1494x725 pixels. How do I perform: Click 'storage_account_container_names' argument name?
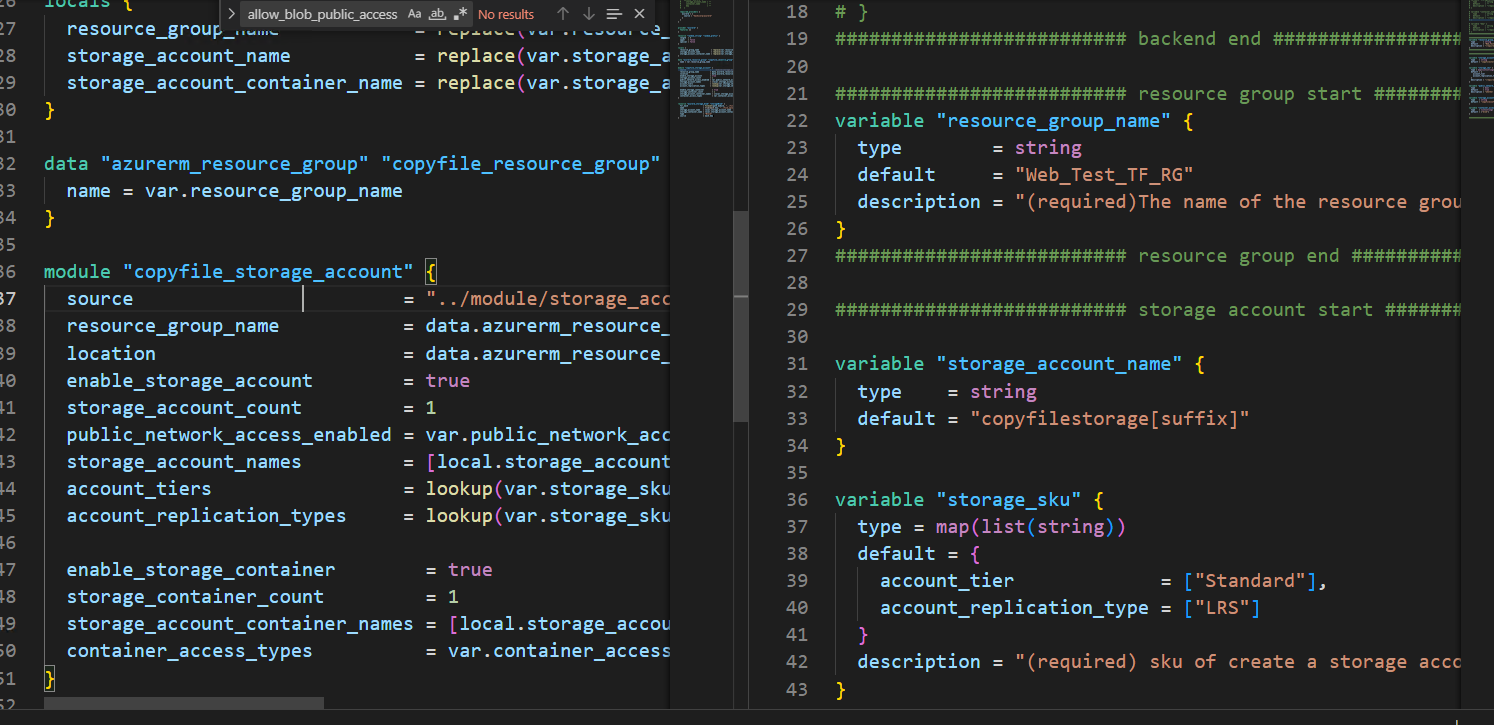coord(240,623)
